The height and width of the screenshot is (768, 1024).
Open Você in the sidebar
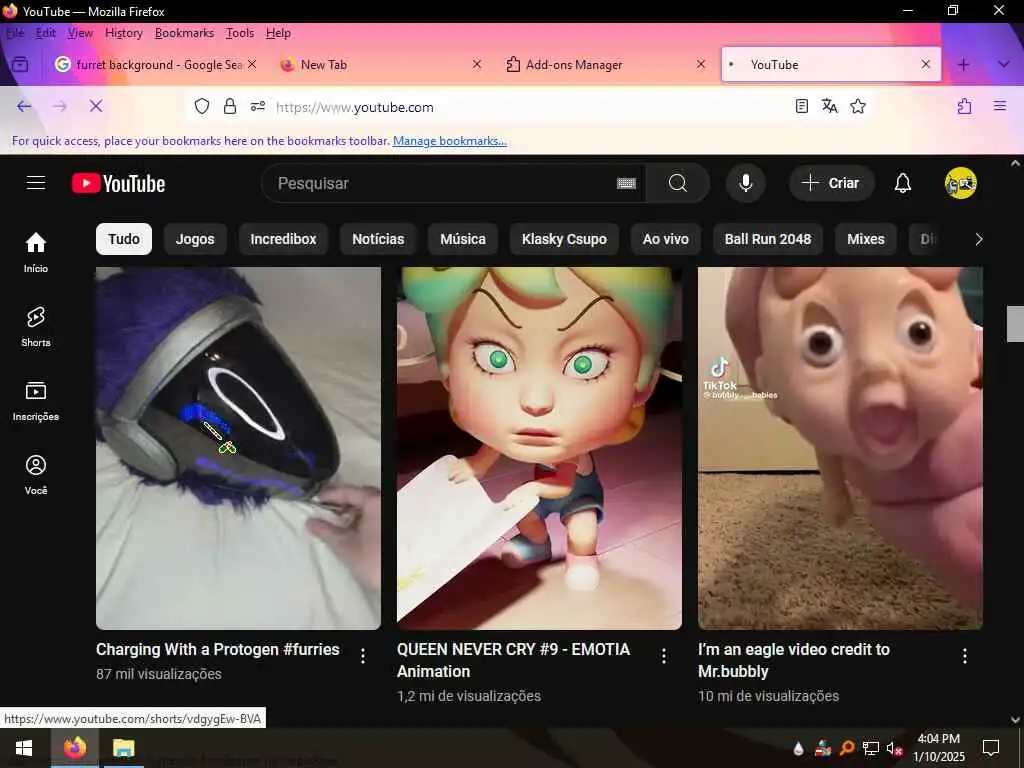pyautogui.click(x=36, y=475)
